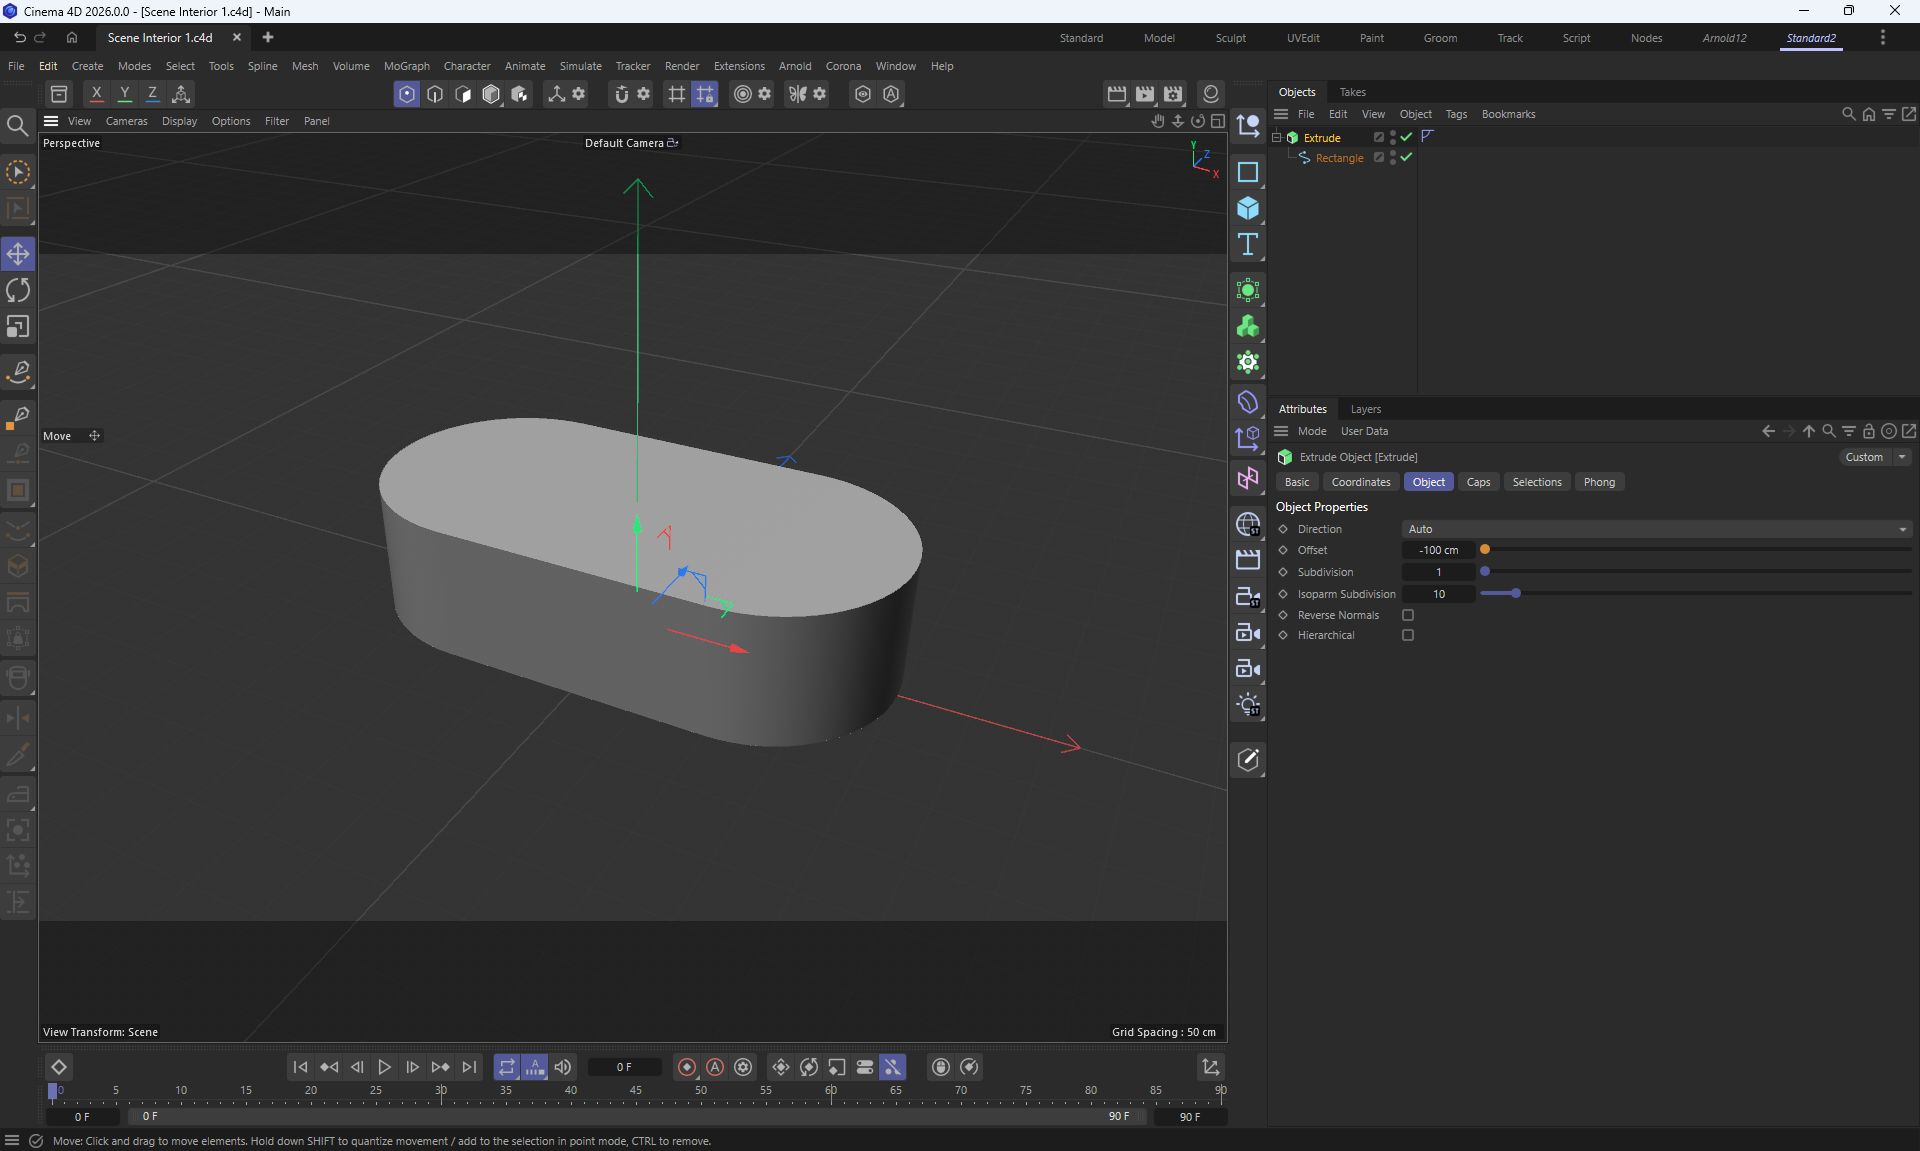Add a Cube primitive object
Image resolution: width=1920 pixels, height=1151 pixels.
point(1247,208)
